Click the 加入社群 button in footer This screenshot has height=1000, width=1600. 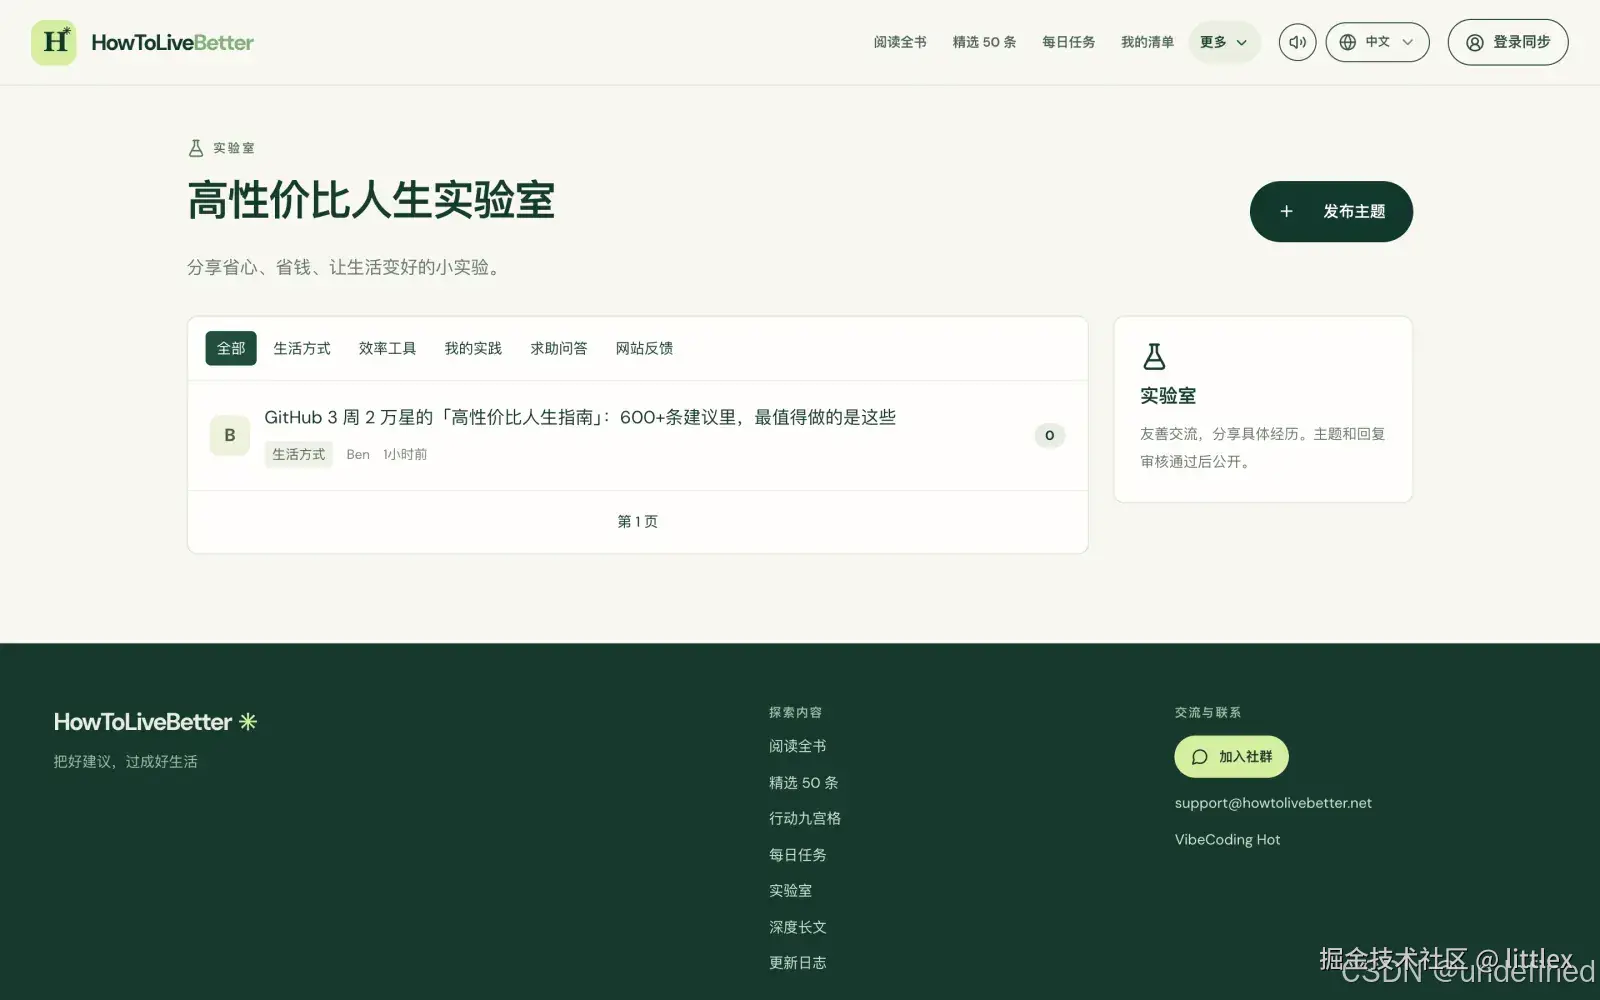(x=1231, y=757)
